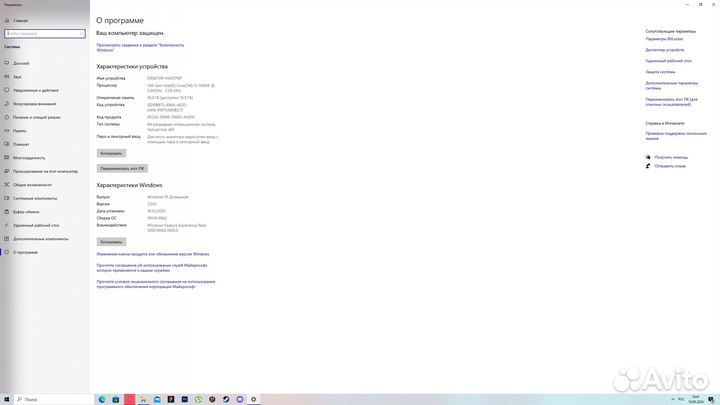Open language support check link
This screenshot has width=720, height=405.
point(676,136)
